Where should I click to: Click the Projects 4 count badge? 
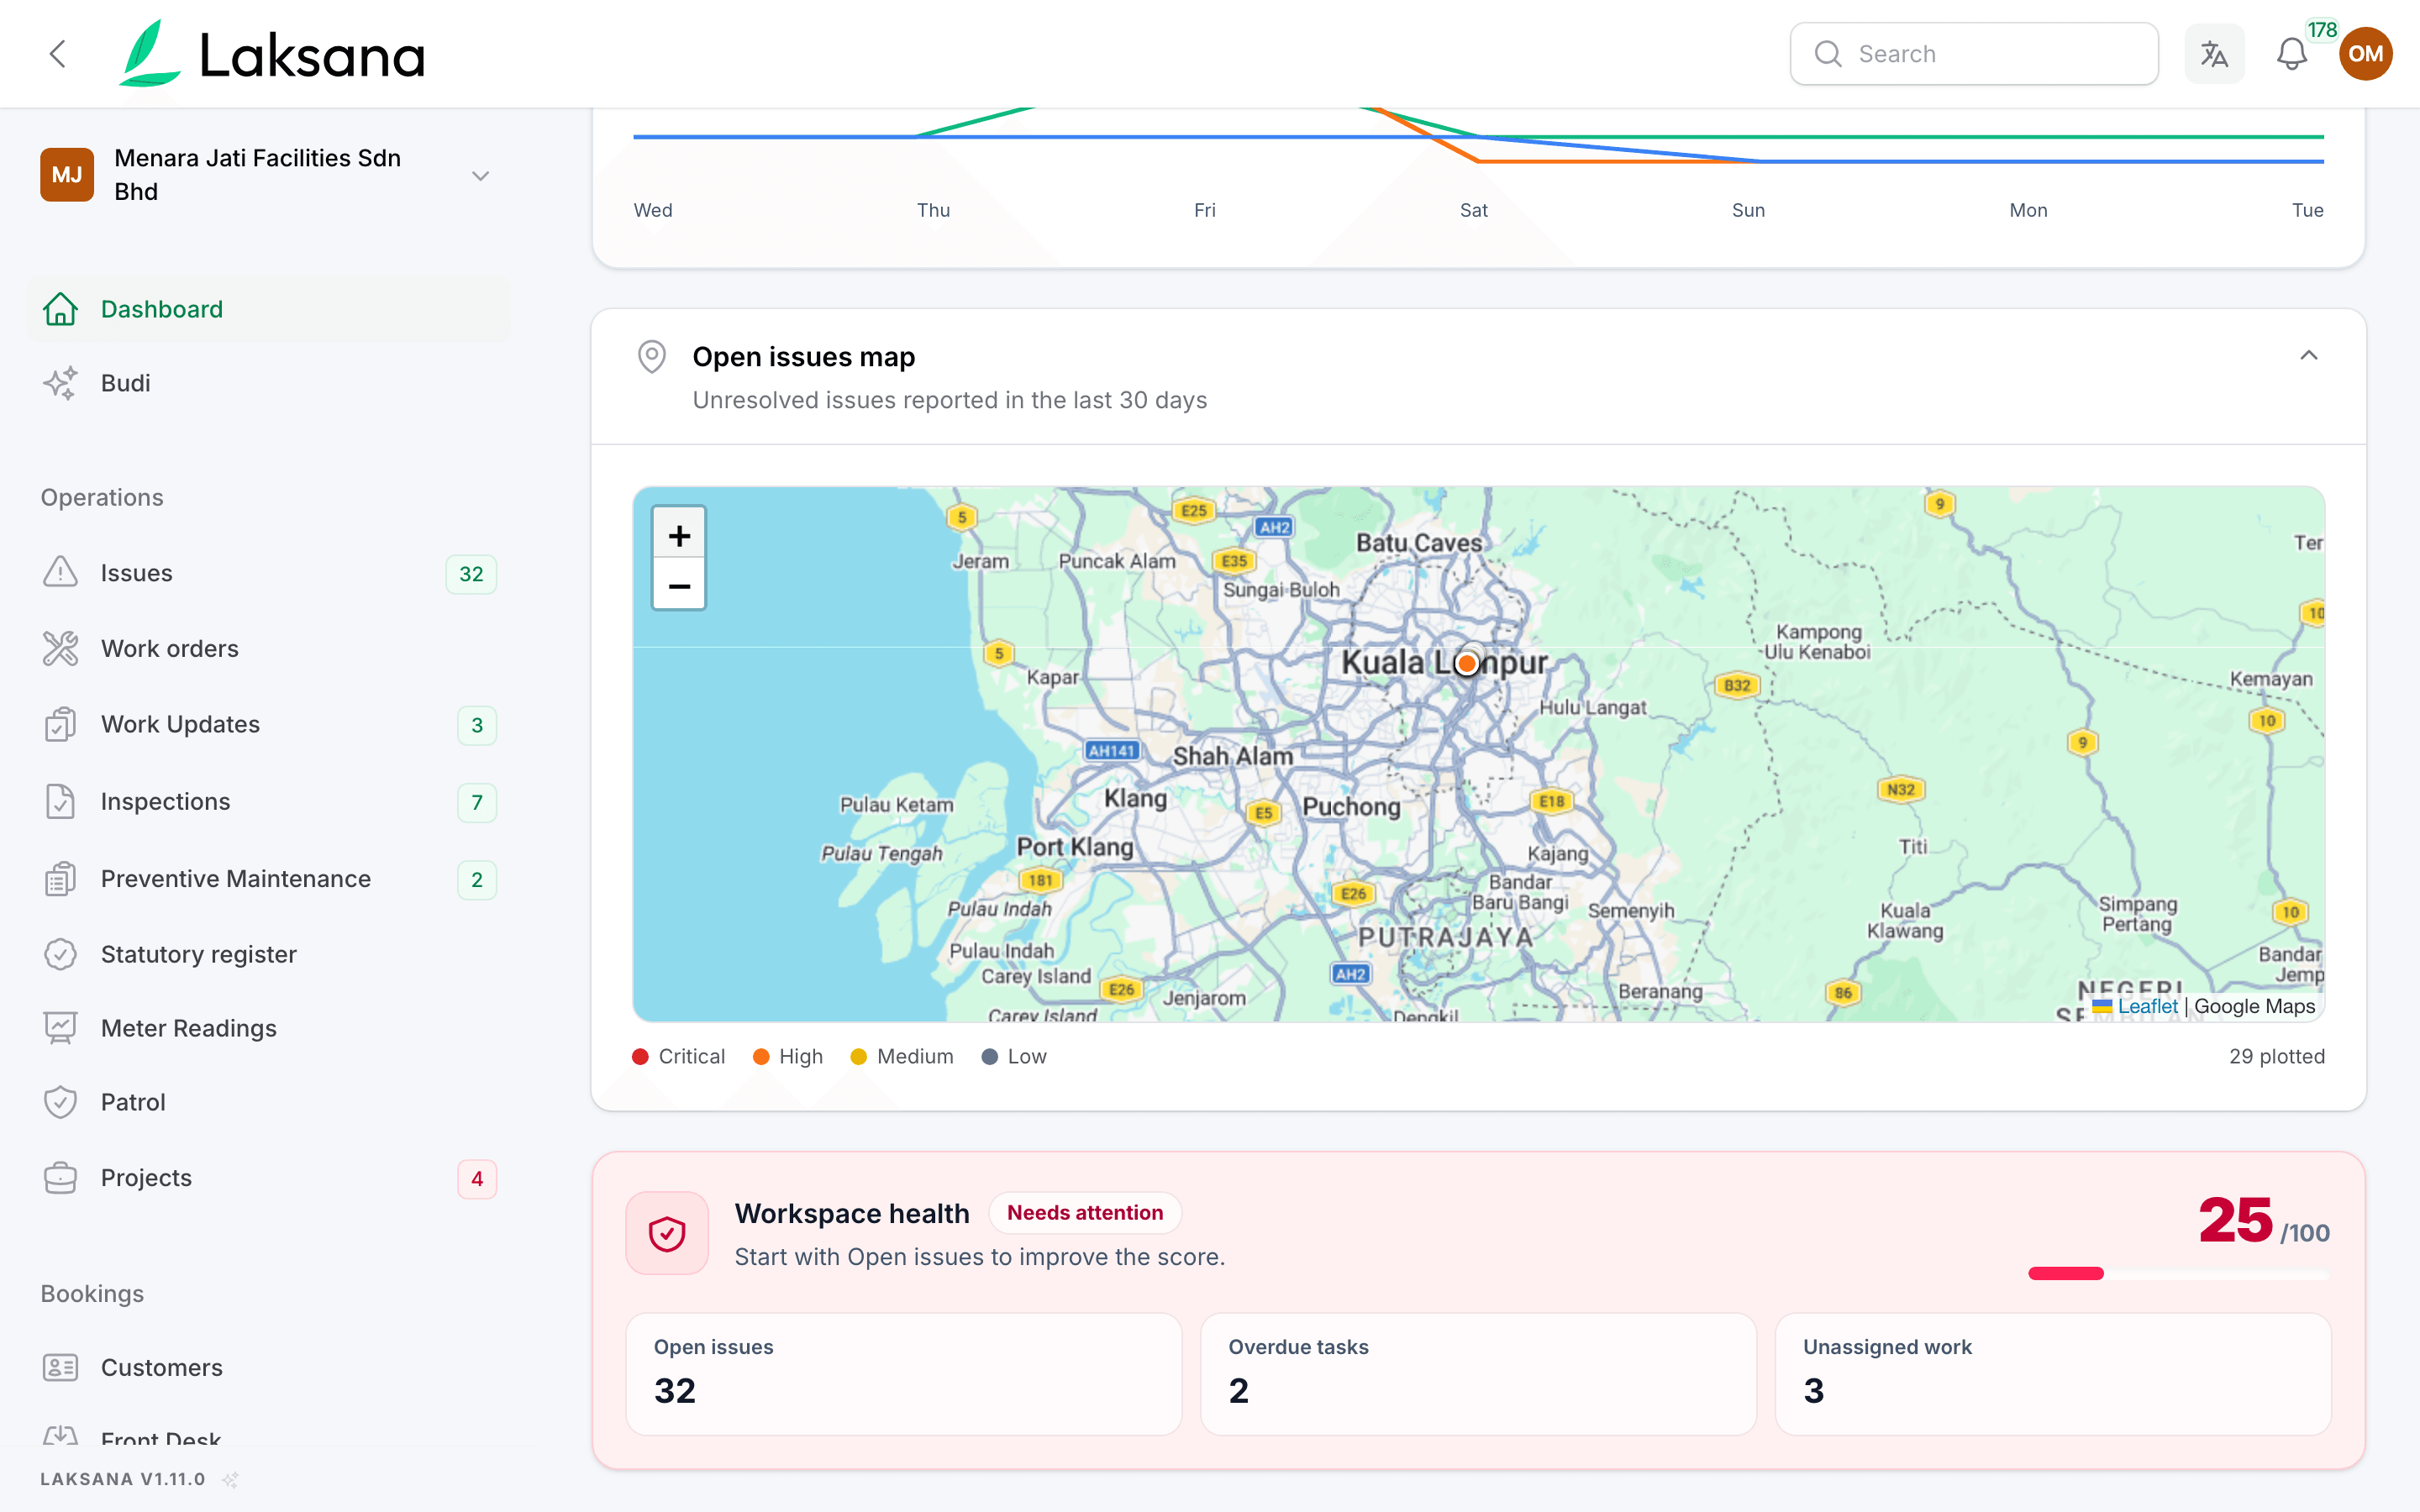[x=477, y=1179]
